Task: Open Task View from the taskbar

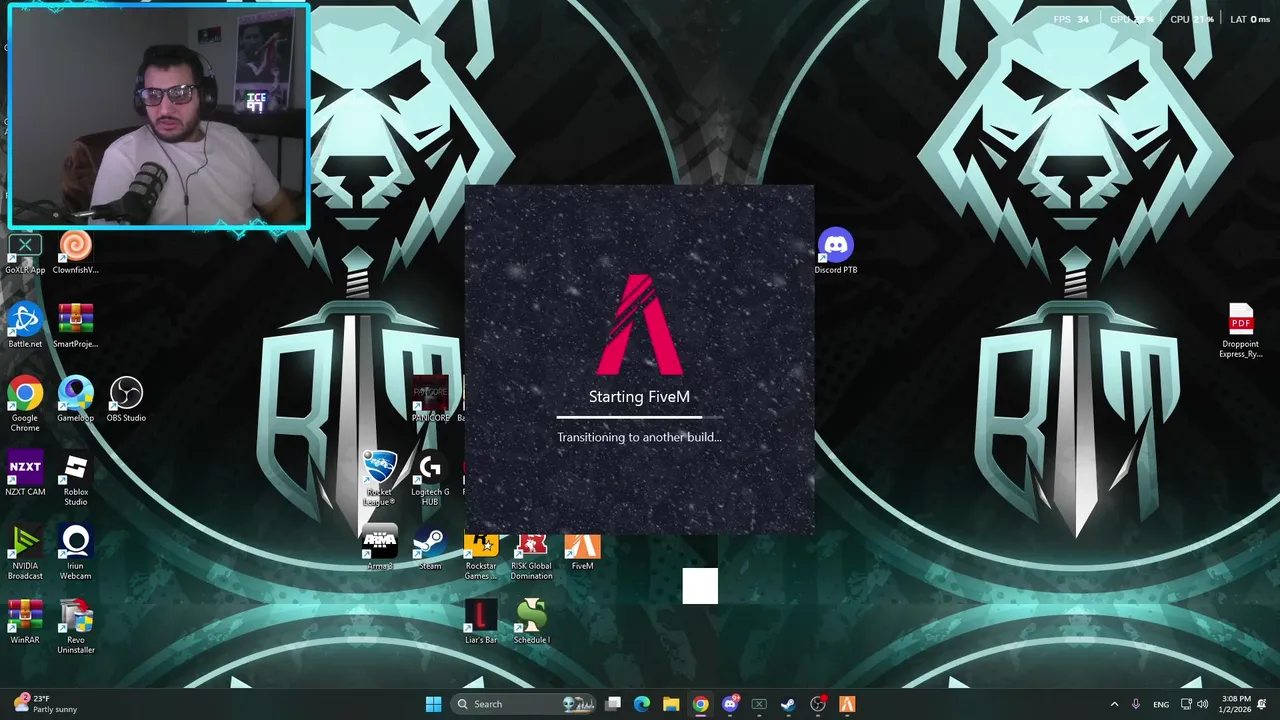Action: [613, 704]
